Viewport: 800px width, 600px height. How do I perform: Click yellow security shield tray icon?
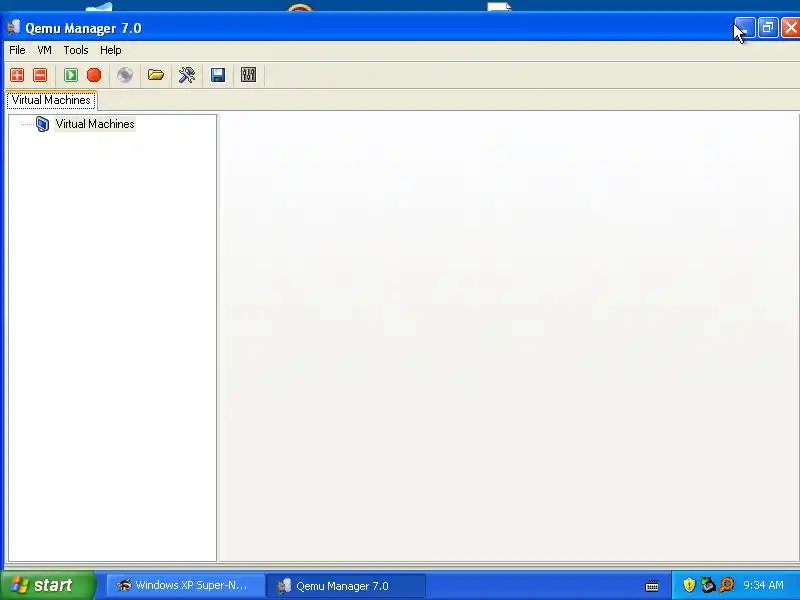click(x=689, y=585)
